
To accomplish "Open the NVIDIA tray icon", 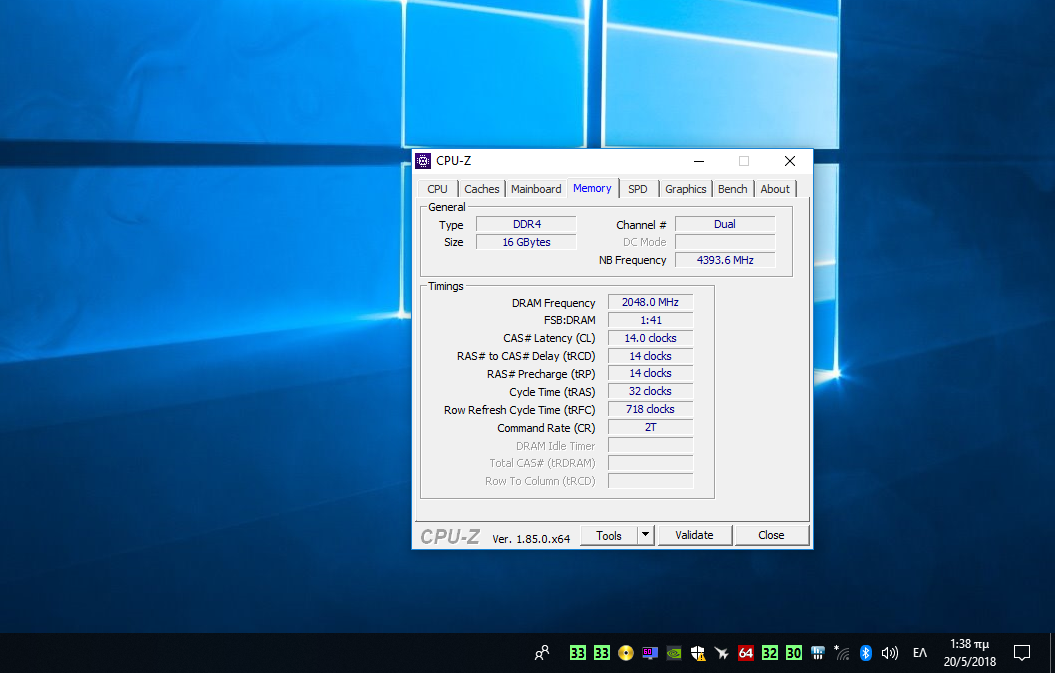I will (674, 653).
